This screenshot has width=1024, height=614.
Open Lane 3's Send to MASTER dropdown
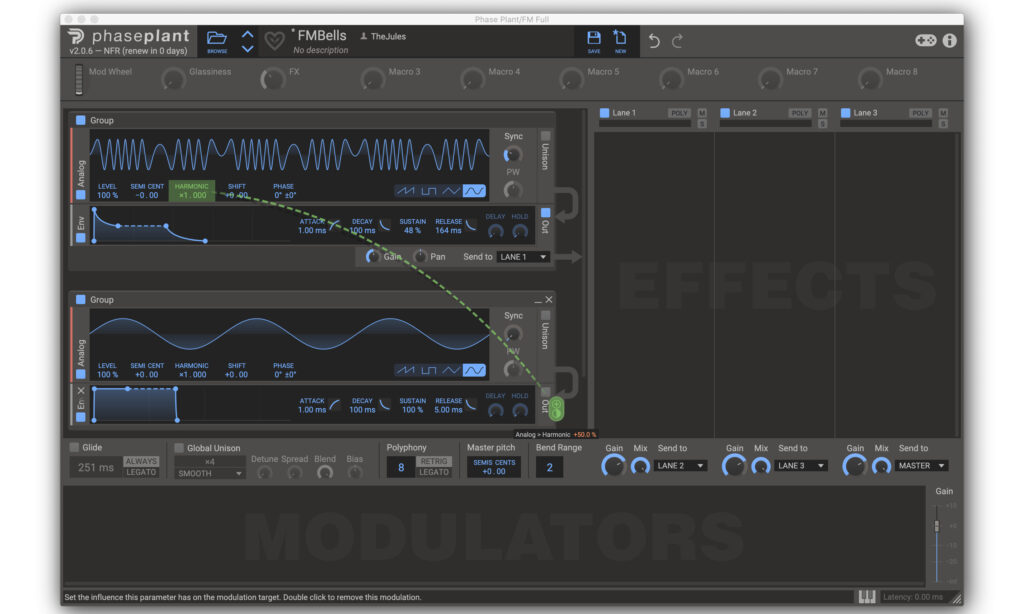(x=922, y=466)
